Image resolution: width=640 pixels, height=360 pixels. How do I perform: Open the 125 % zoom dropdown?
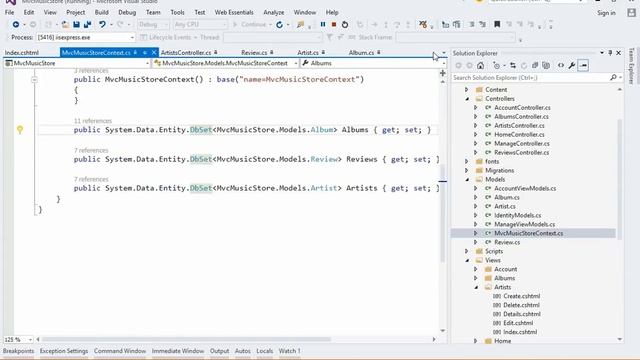point(30,340)
